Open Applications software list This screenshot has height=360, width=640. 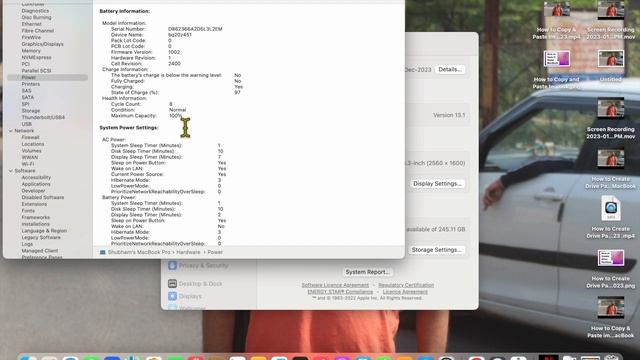[x=36, y=184]
